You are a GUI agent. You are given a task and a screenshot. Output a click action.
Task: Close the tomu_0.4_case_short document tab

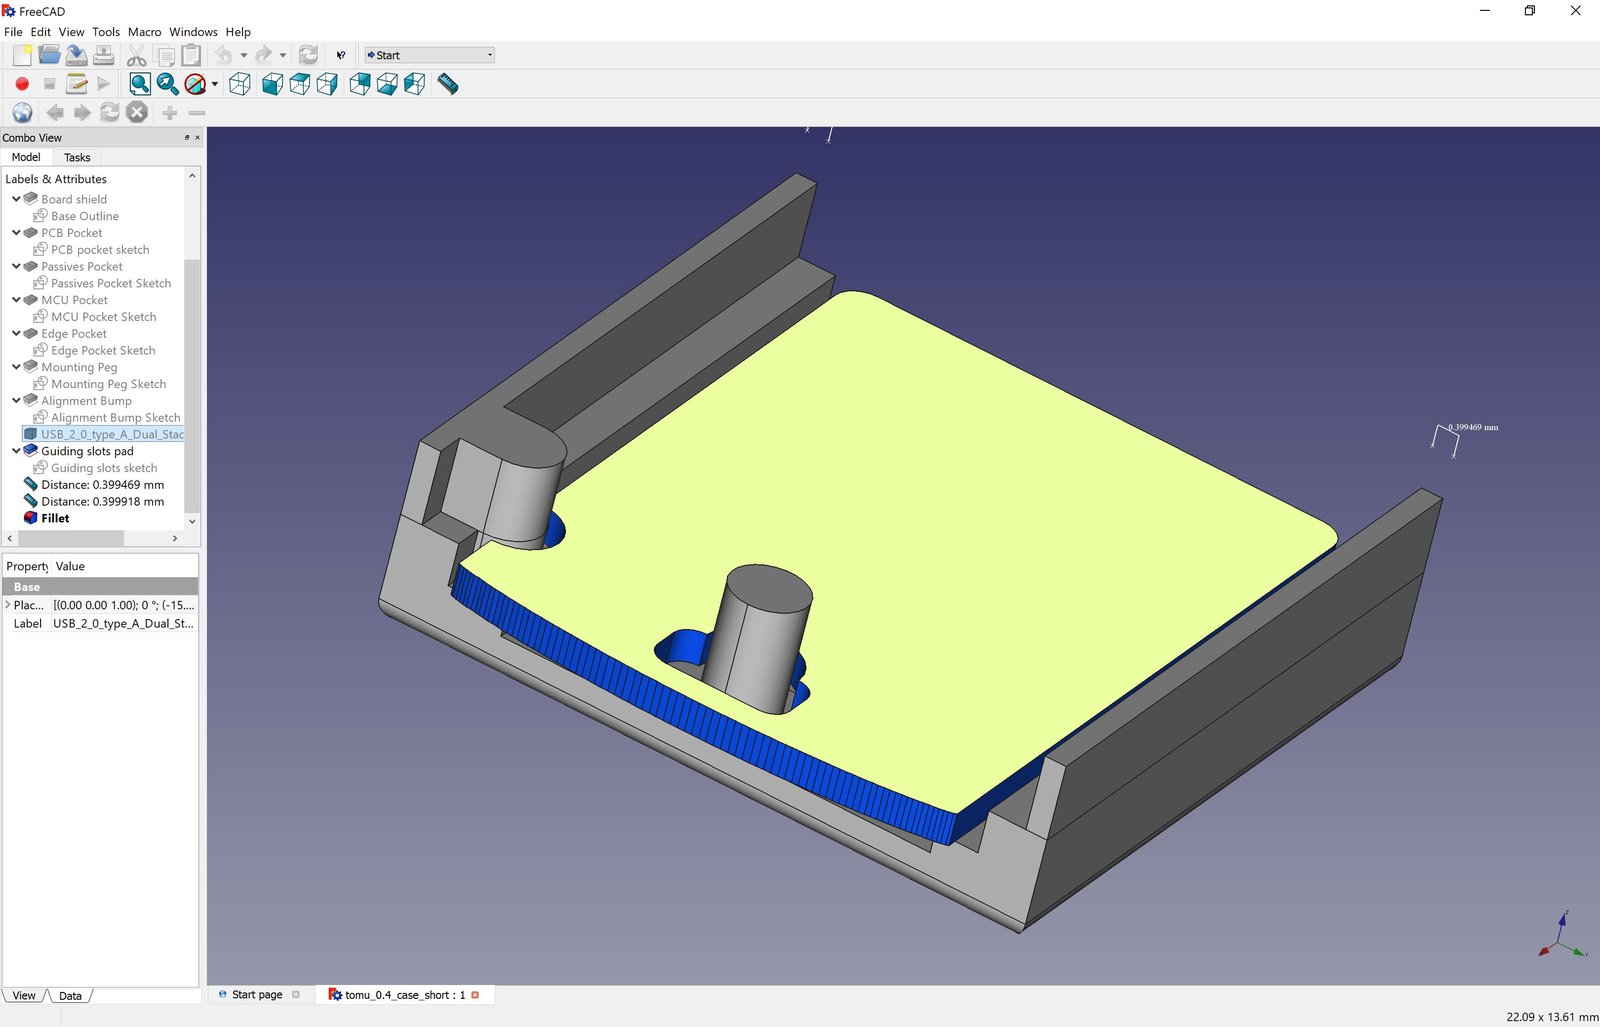[x=475, y=995]
